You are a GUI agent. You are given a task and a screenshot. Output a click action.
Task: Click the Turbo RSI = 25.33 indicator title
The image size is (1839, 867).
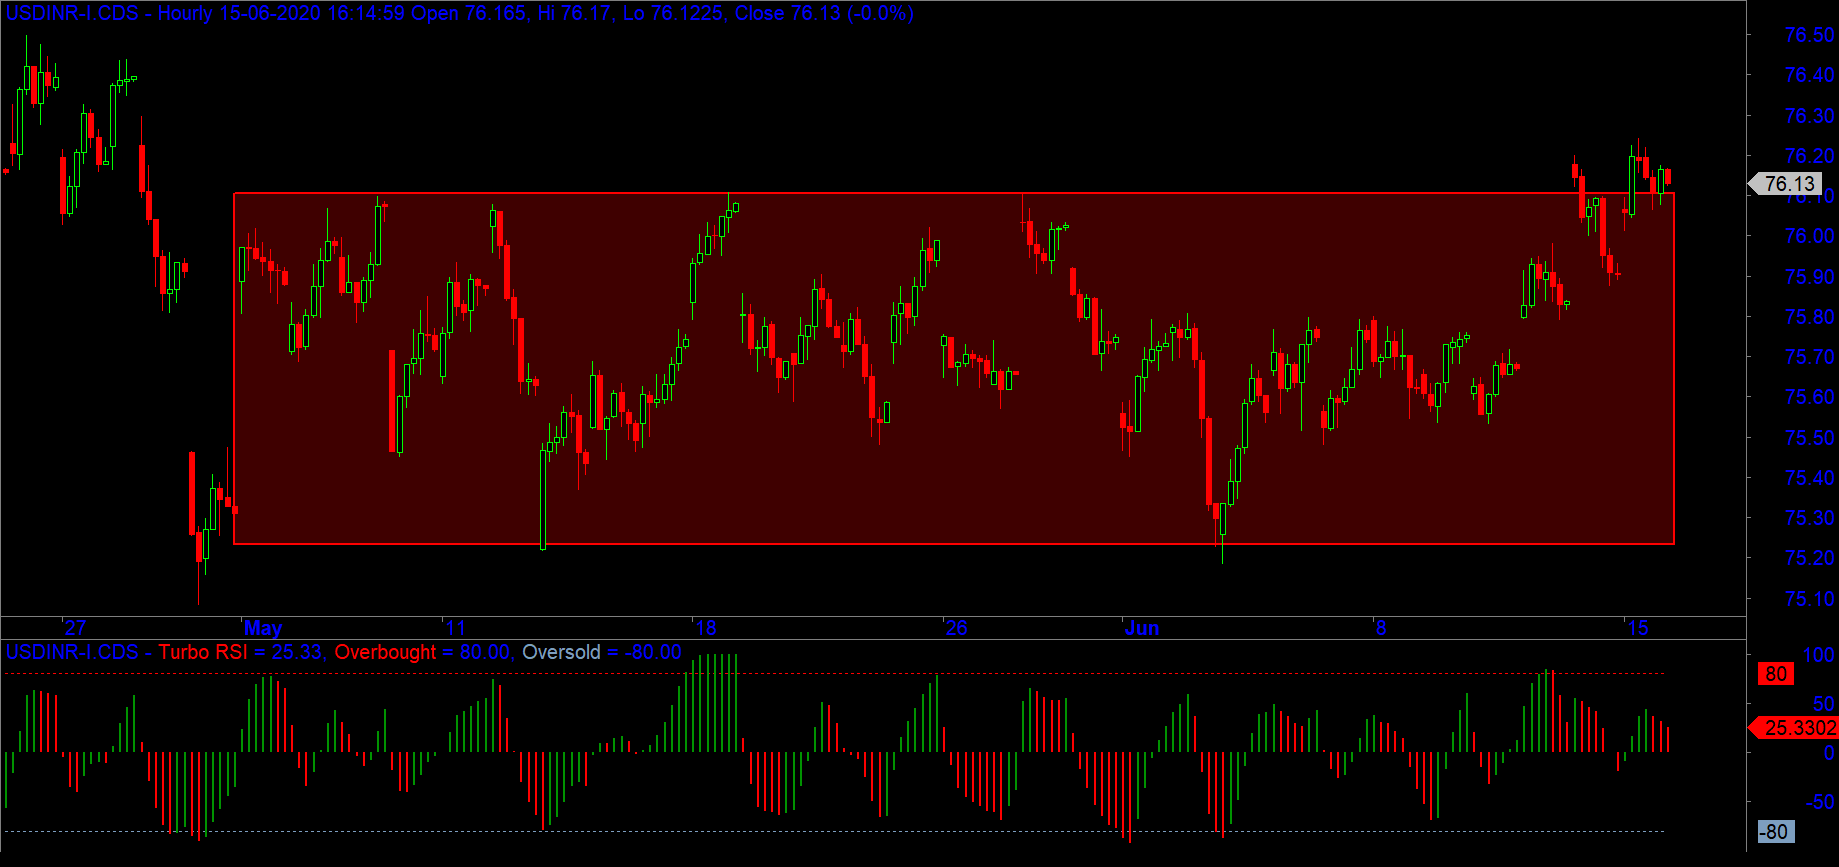241,652
